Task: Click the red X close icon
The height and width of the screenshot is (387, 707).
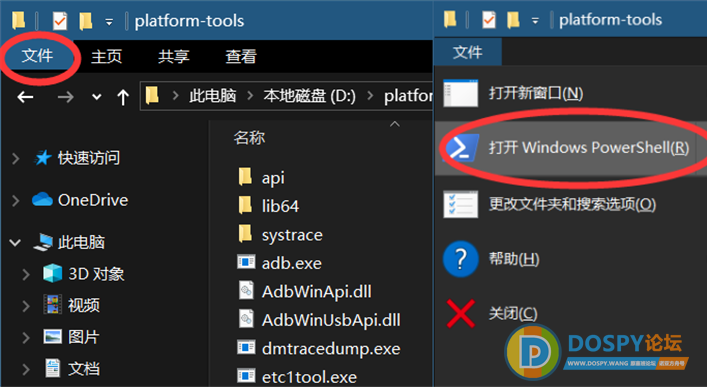Action: tap(460, 313)
